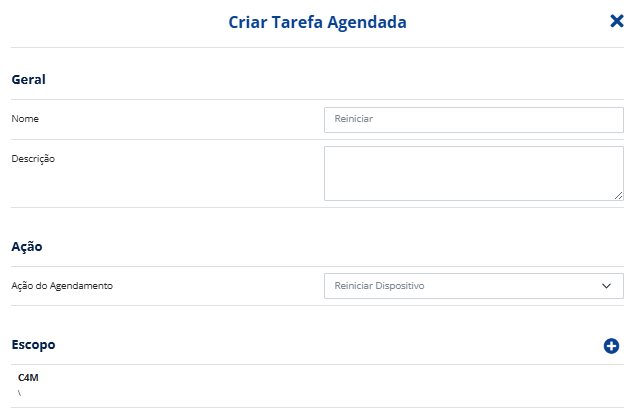Click the dropdown chevron arrow
This screenshot has height=419, width=636.
click(606, 286)
